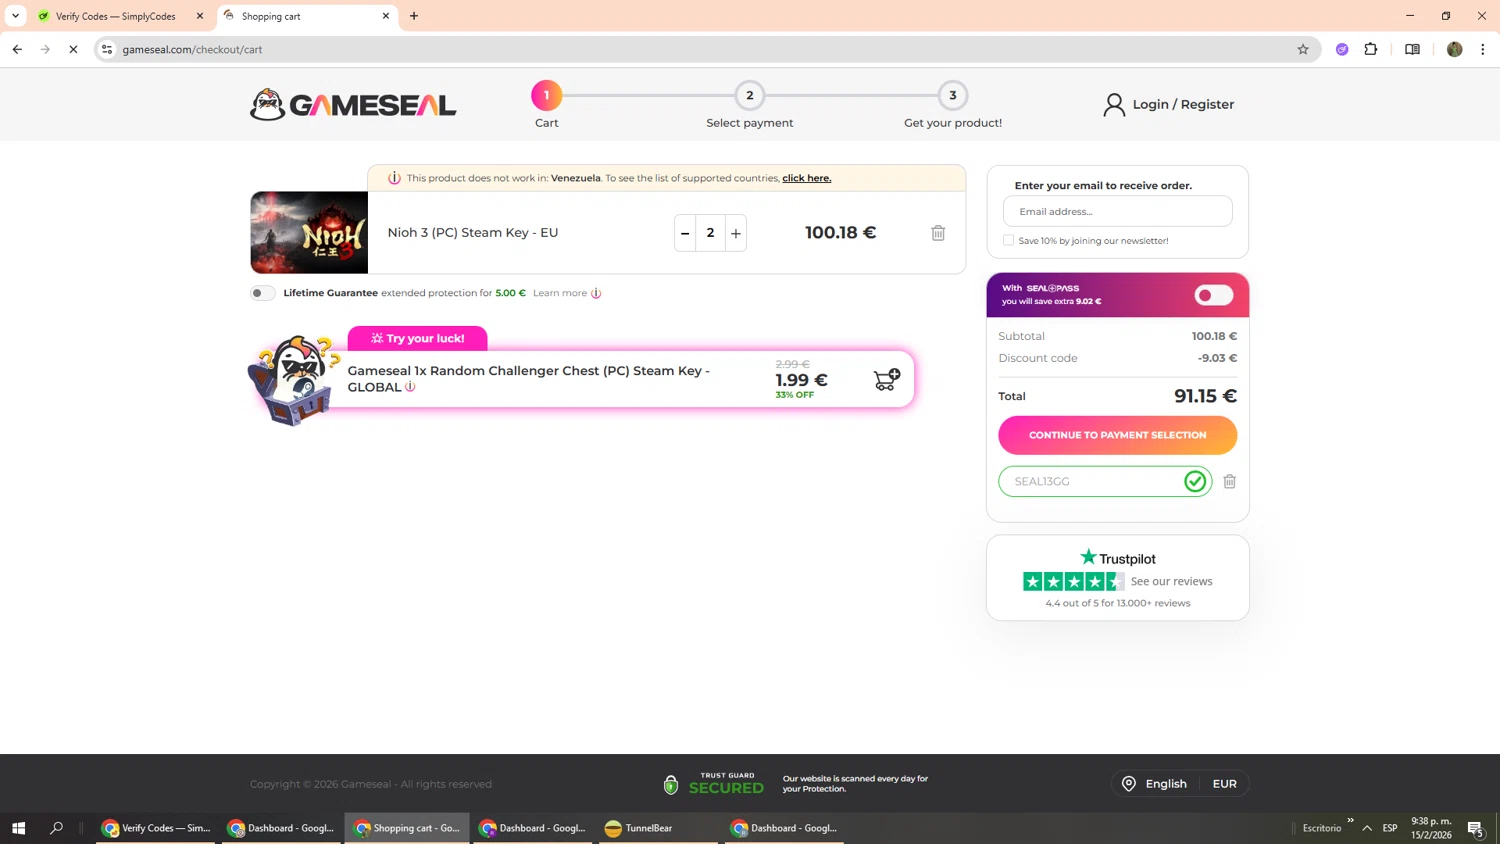The width and height of the screenshot is (1500, 844).
Task: Click the Trustpilot star rating
Action: pyautogui.click(x=1073, y=581)
